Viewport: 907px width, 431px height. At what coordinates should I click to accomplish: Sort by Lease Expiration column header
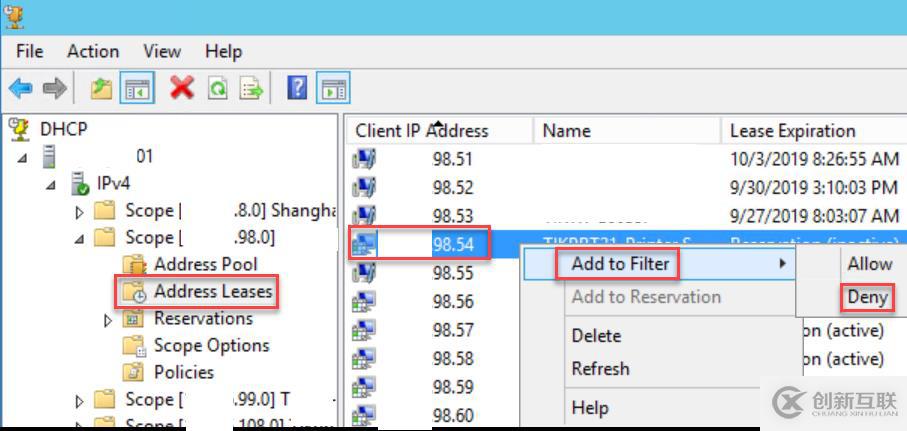pos(814,131)
